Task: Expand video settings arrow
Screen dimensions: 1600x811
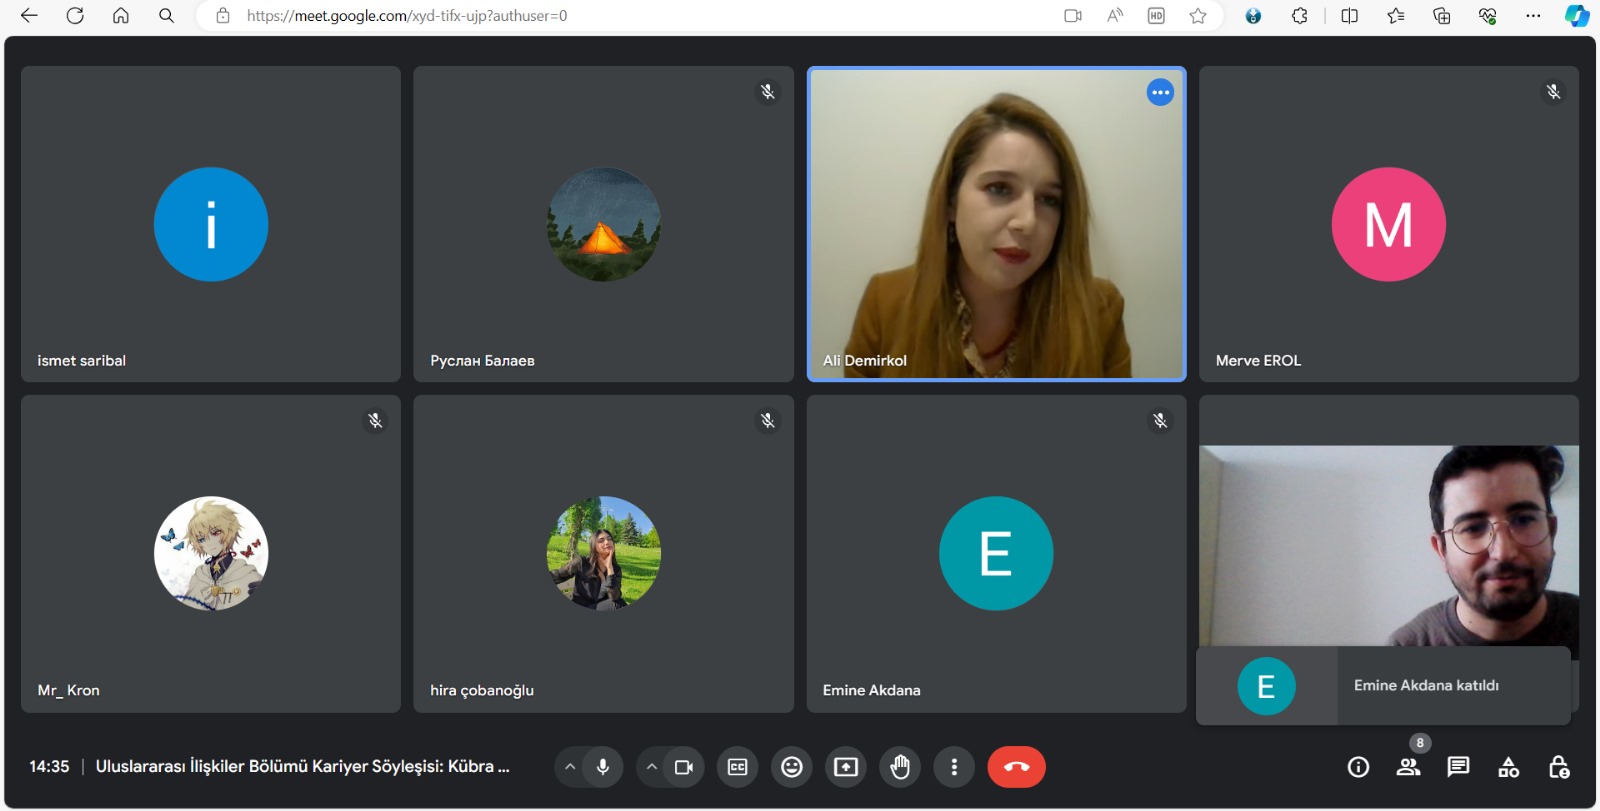Action: 651,767
